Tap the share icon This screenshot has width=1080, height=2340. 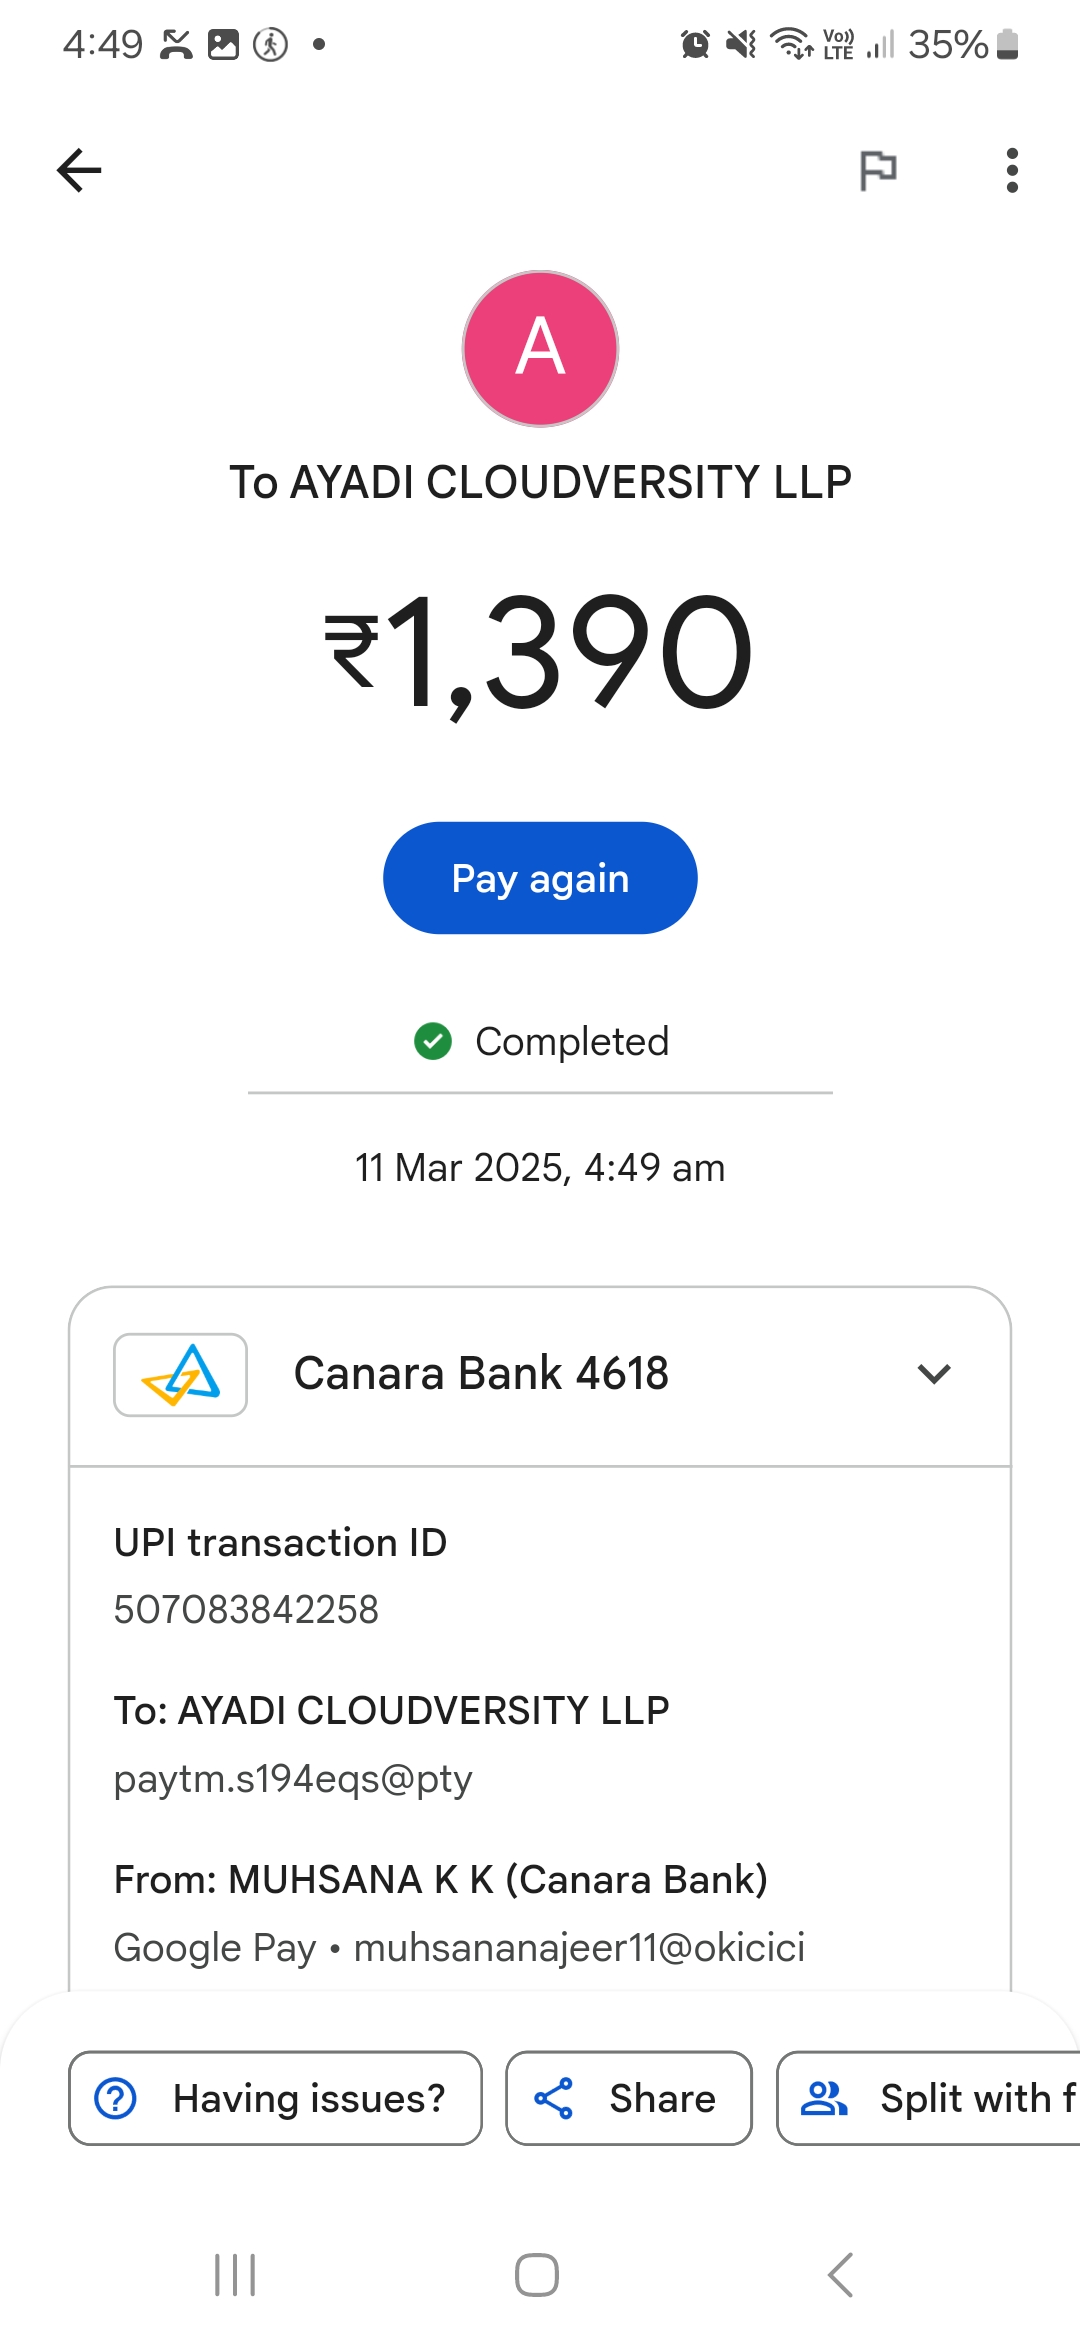553,2098
